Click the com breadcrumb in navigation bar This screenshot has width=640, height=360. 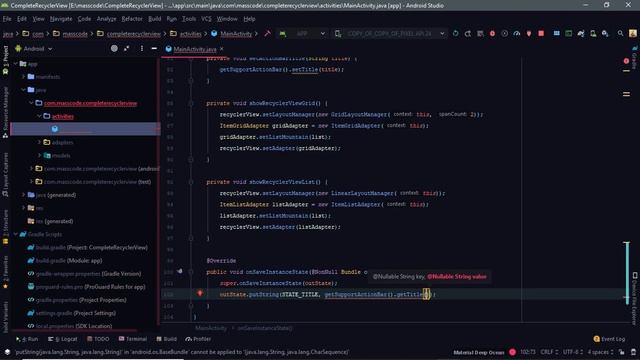[x=38, y=34]
